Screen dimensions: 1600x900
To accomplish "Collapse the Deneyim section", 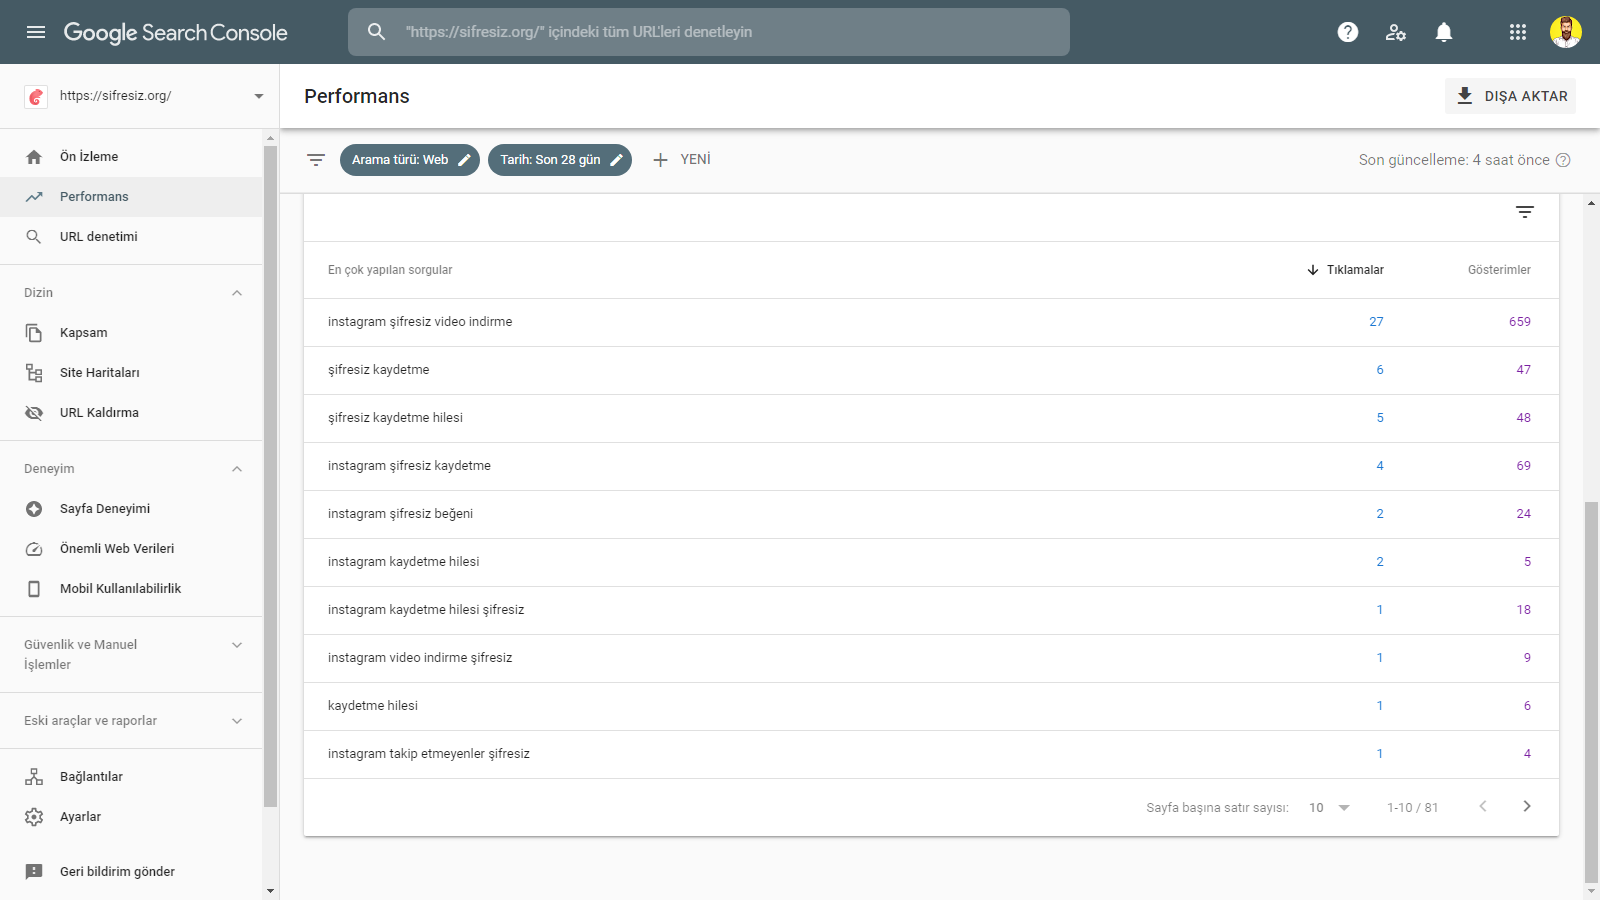I will click(237, 469).
